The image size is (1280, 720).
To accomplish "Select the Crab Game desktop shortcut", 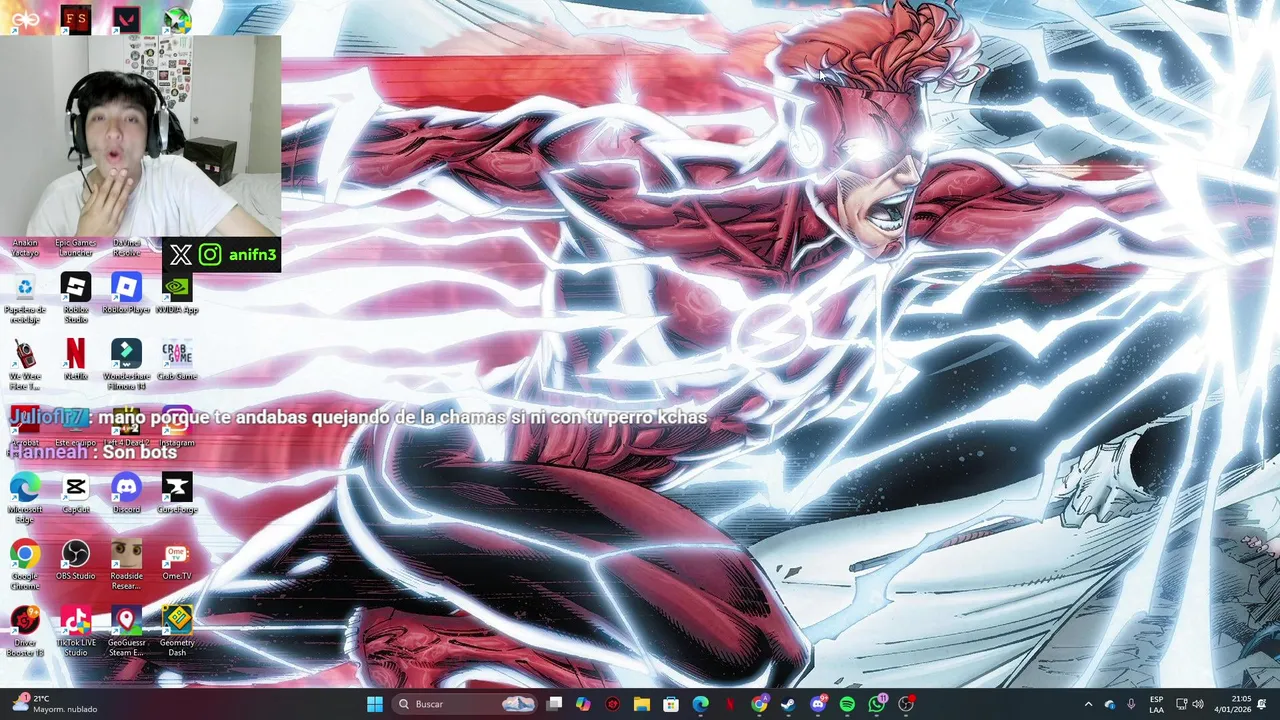I will click(x=177, y=360).
